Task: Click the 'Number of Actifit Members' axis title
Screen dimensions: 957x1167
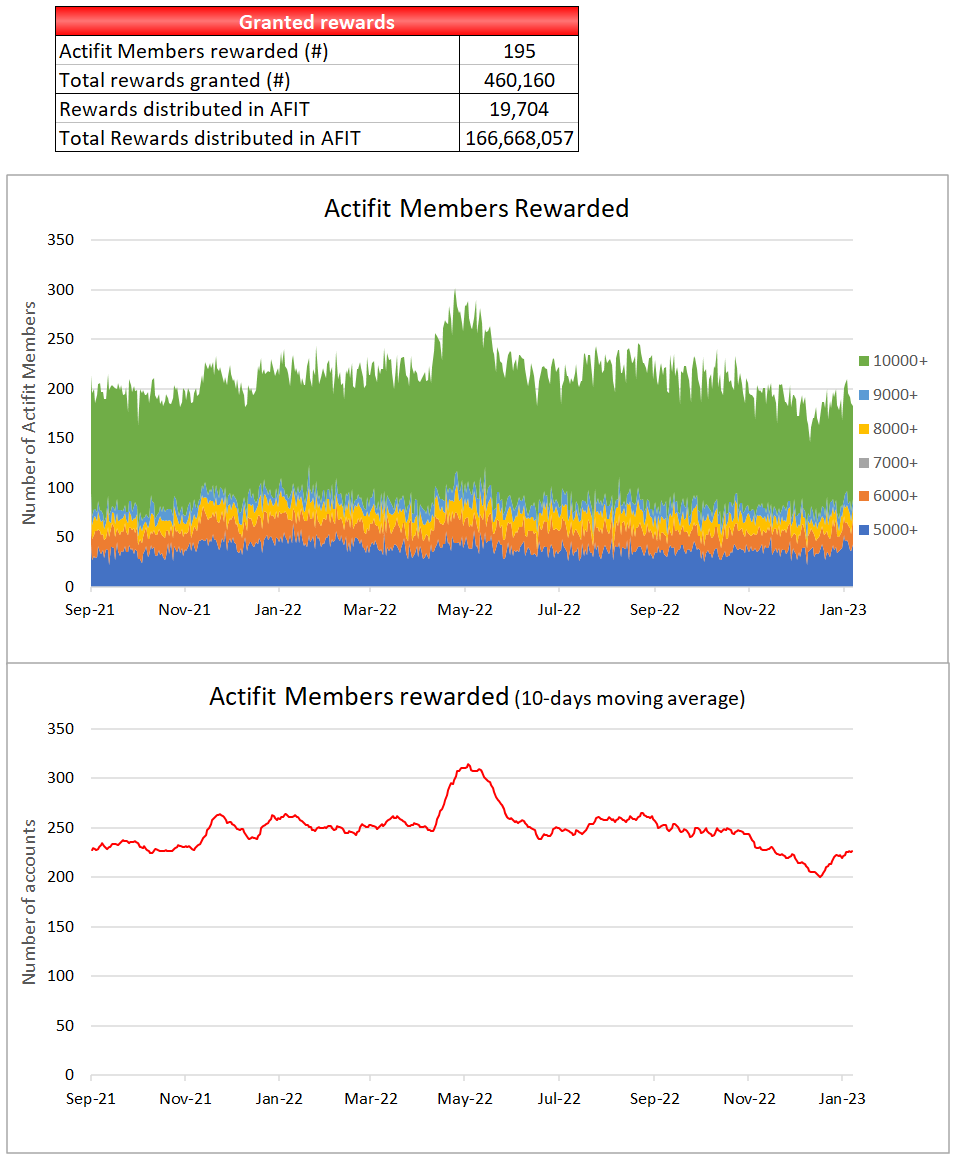Action: 29,413
